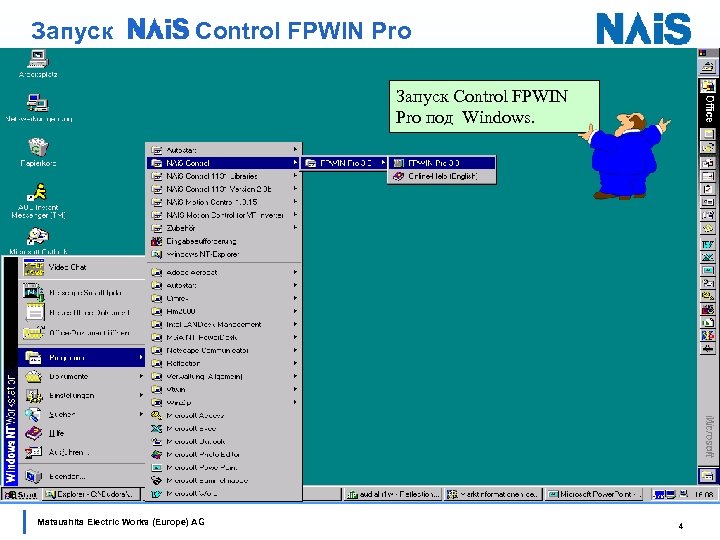Select Microsoft Outlook in the Programme menu
Viewport: 720px width, 540px height.
point(224,441)
